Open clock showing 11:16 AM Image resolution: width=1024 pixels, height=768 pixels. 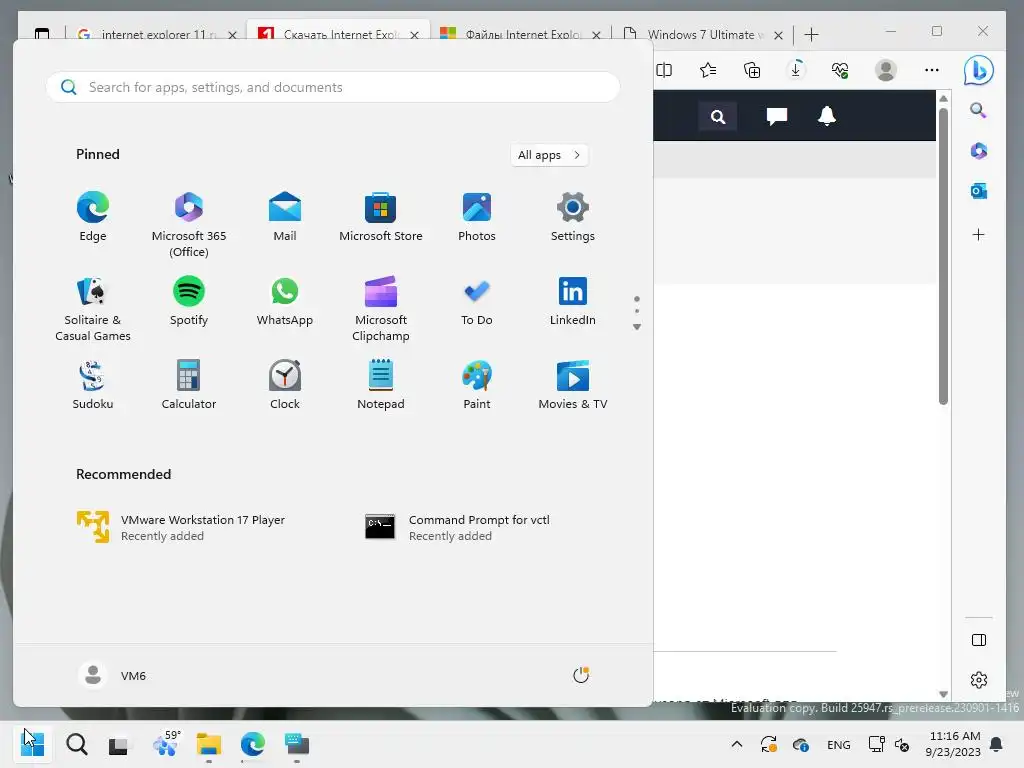(x=953, y=744)
